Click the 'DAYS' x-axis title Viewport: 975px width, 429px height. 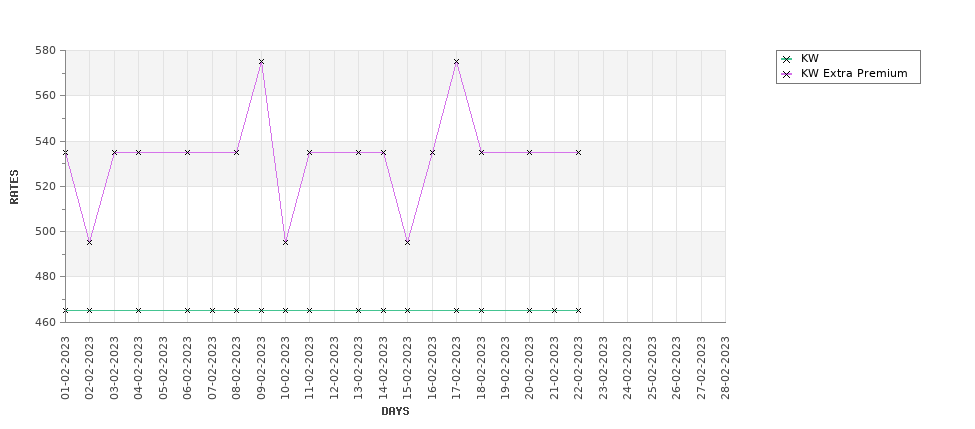[x=395, y=412]
